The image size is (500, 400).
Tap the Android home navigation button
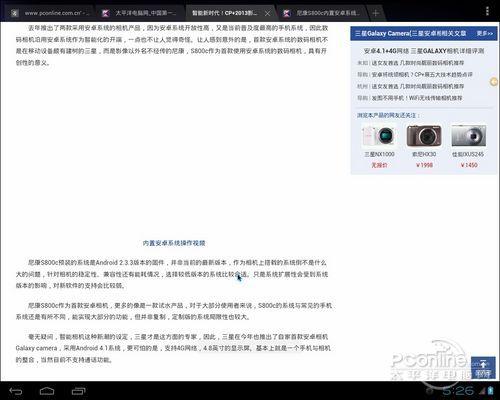pyautogui.click(x=47, y=391)
